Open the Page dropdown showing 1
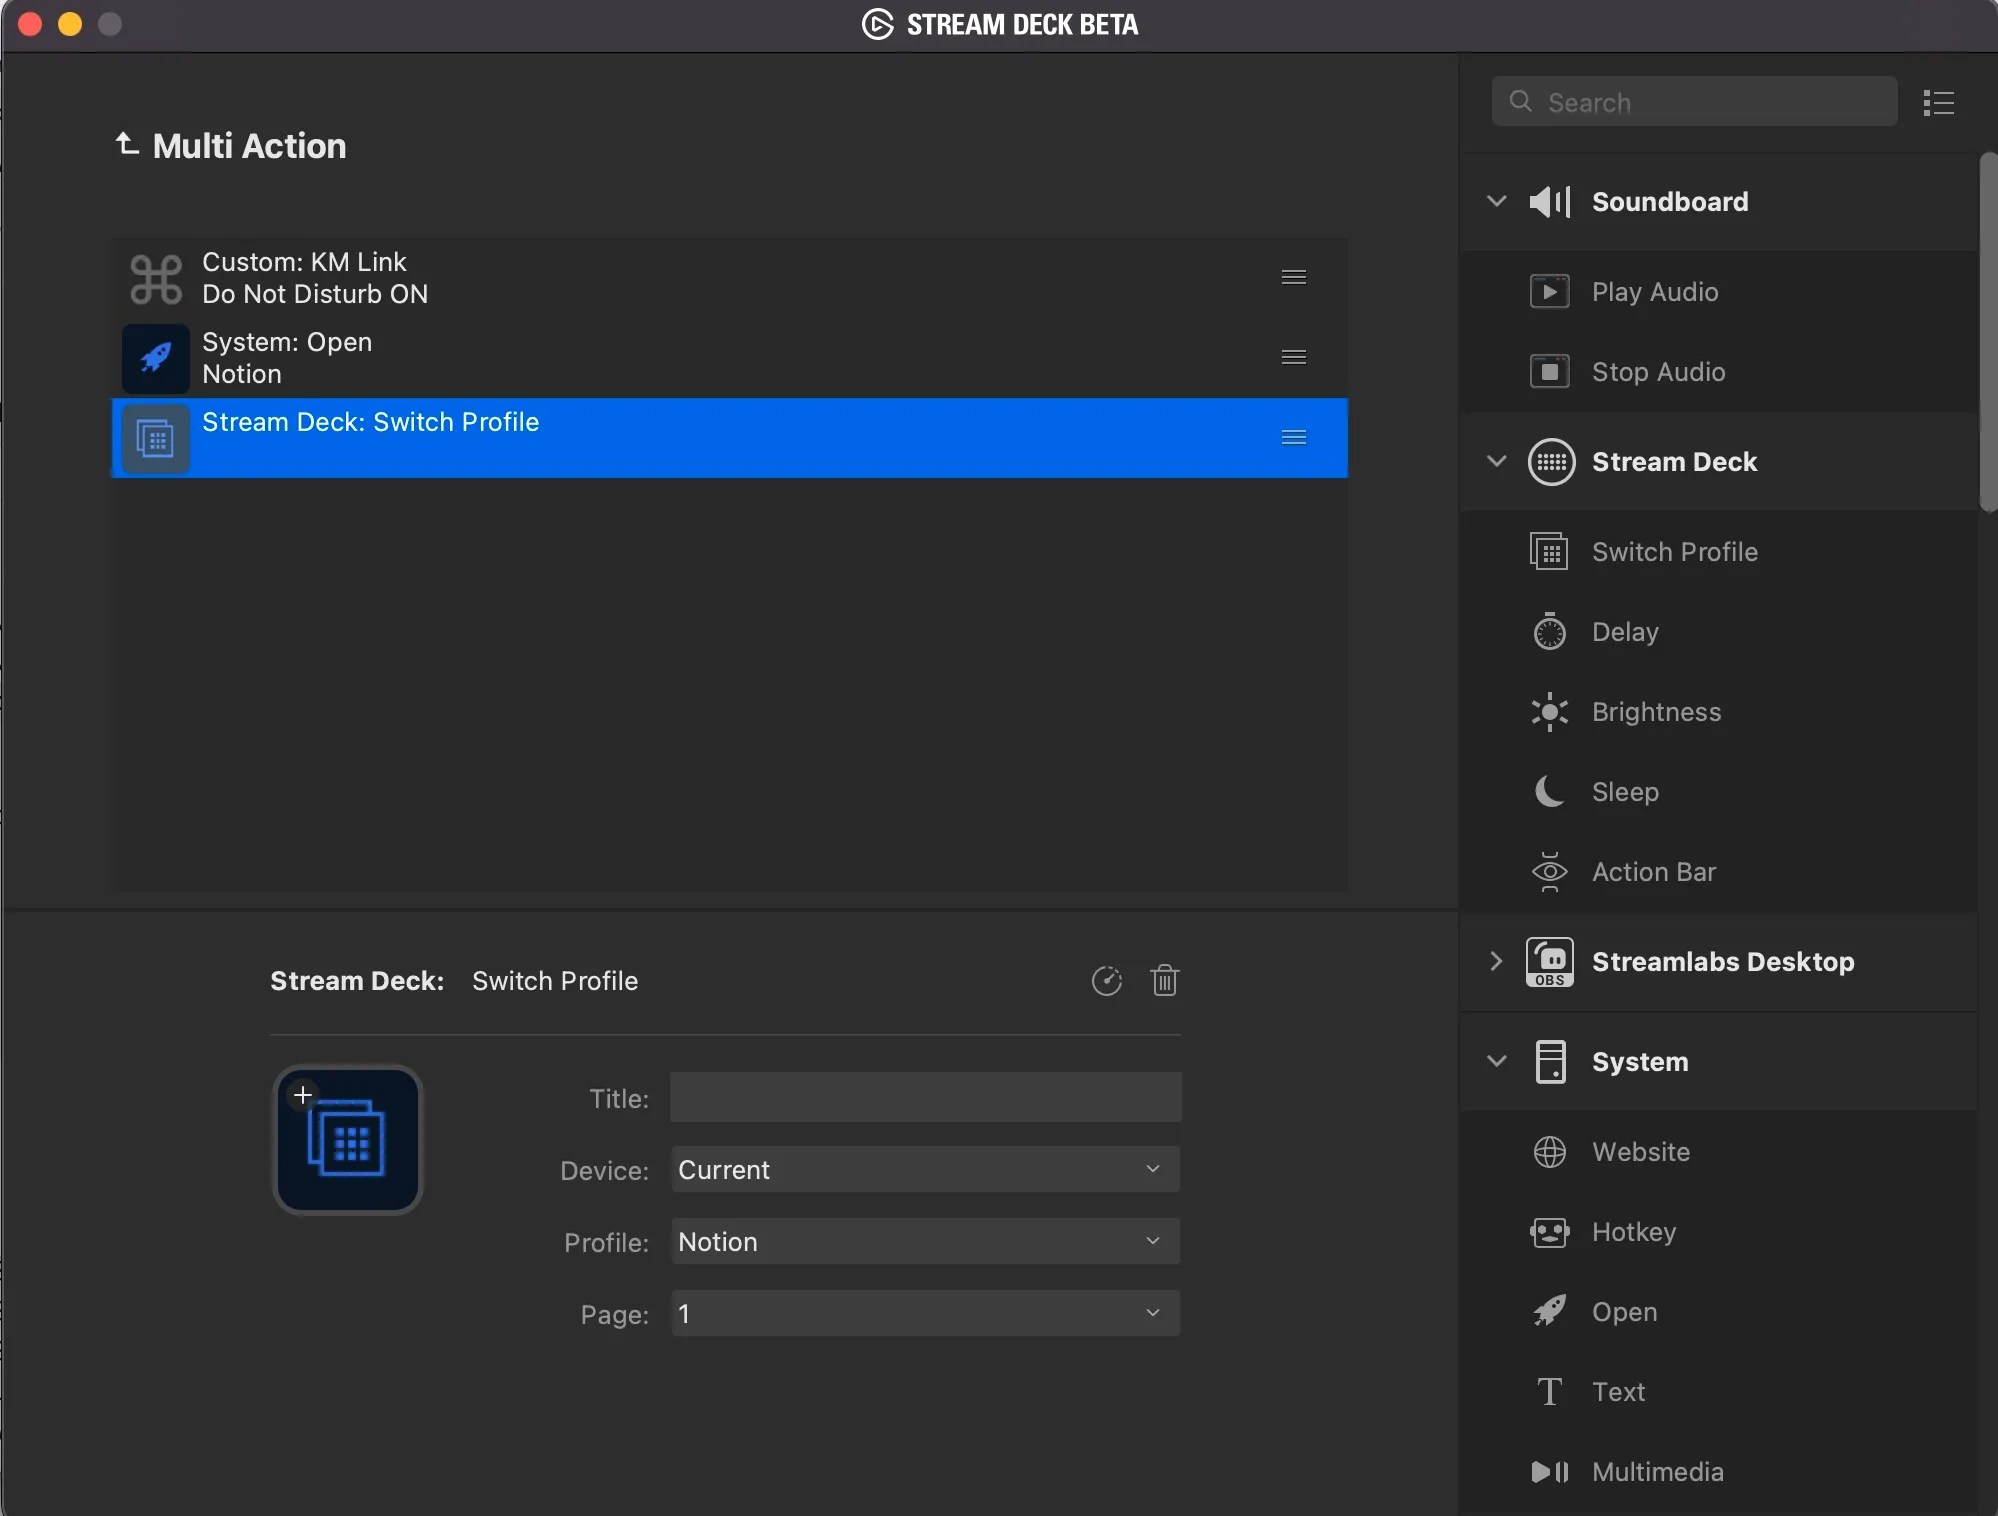Viewport: 1998px width, 1516px height. coord(925,1313)
